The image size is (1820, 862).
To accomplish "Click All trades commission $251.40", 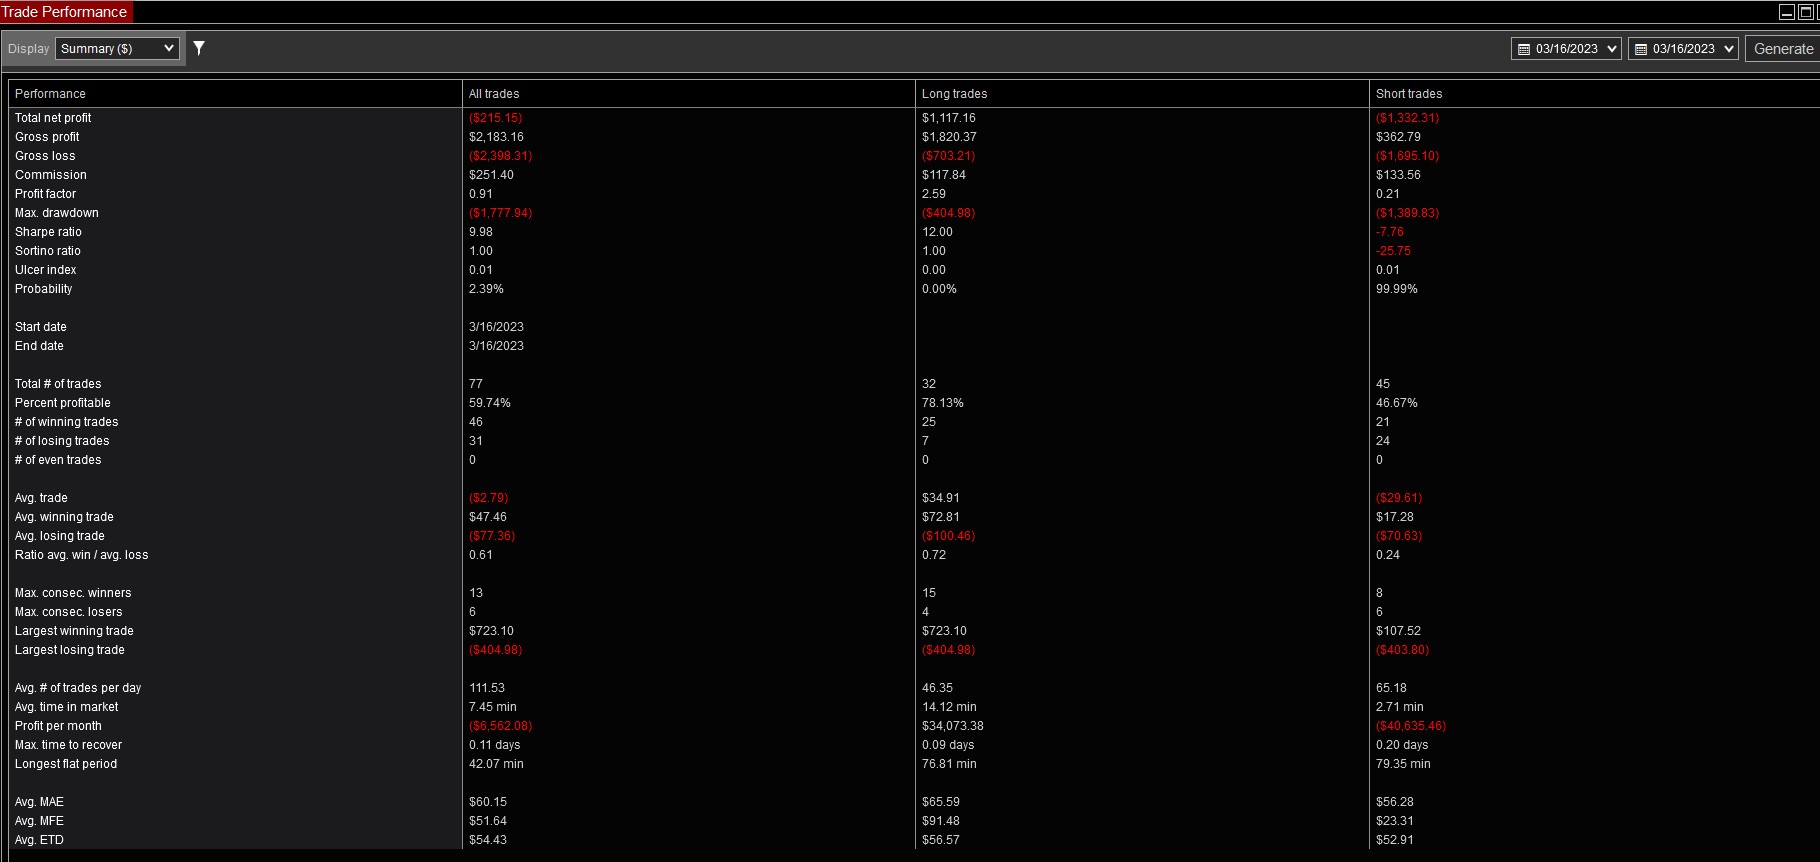I will pos(491,175).
